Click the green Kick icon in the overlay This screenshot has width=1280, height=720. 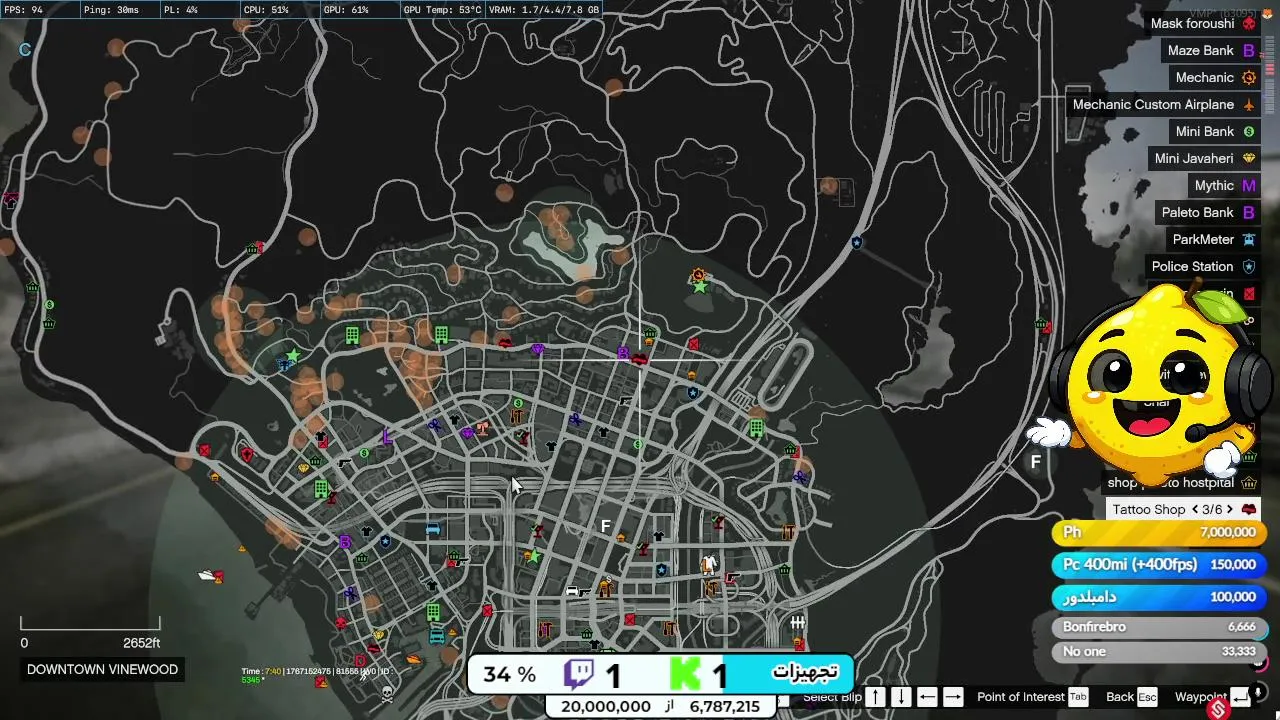point(685,674)
